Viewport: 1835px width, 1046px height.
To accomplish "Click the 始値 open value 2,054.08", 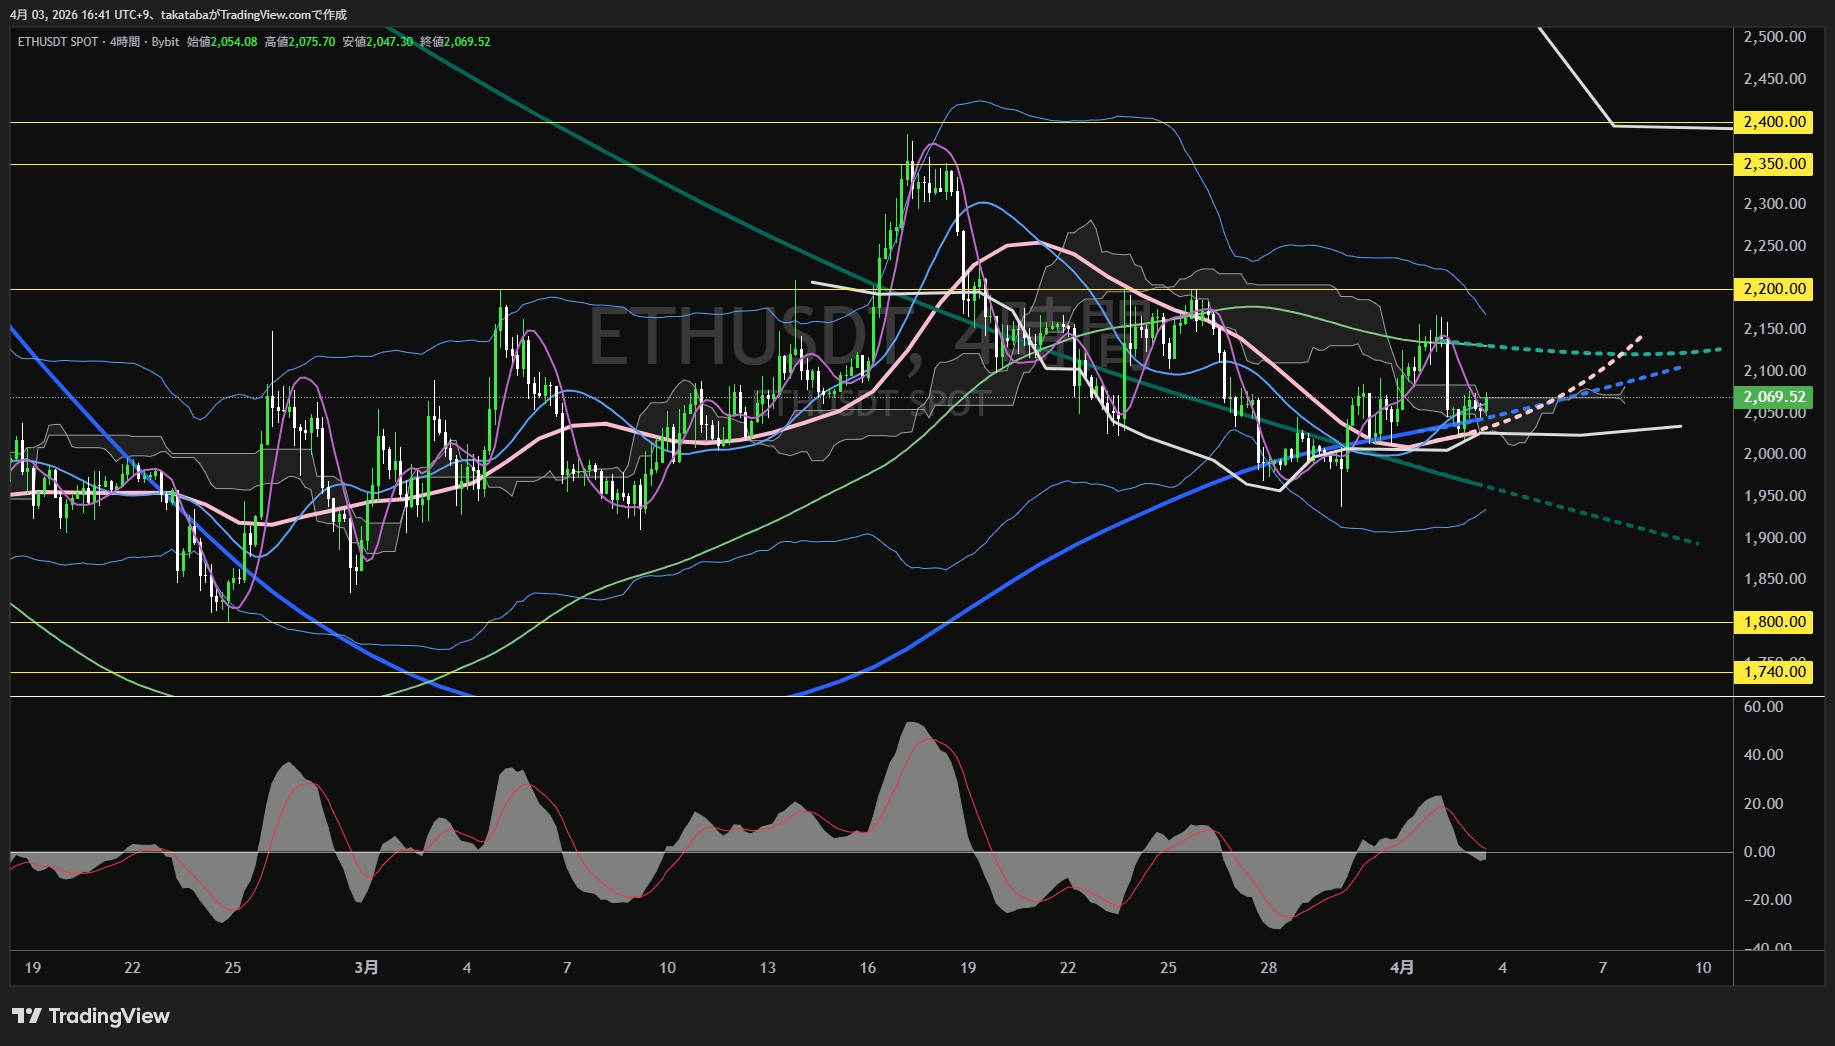I will pos(234,42).
